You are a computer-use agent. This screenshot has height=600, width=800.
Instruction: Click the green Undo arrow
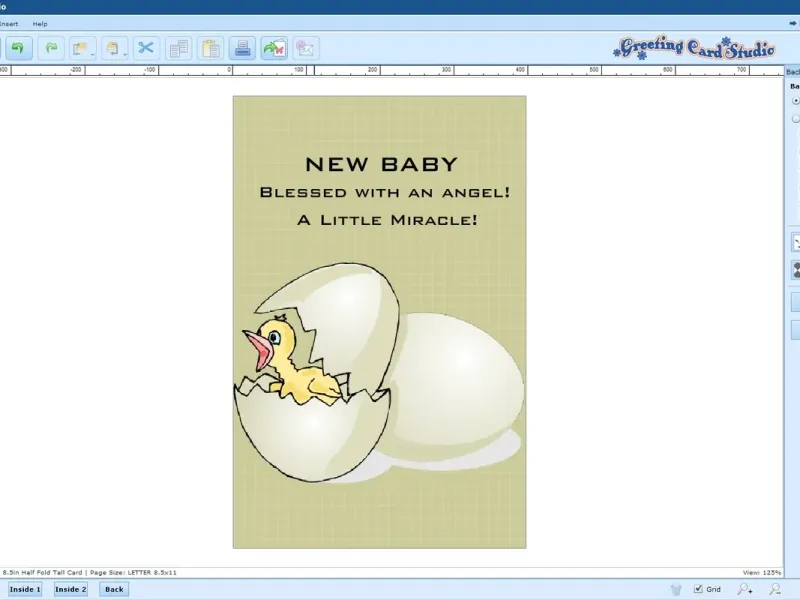pyautogui.click(x=18, y=48)
